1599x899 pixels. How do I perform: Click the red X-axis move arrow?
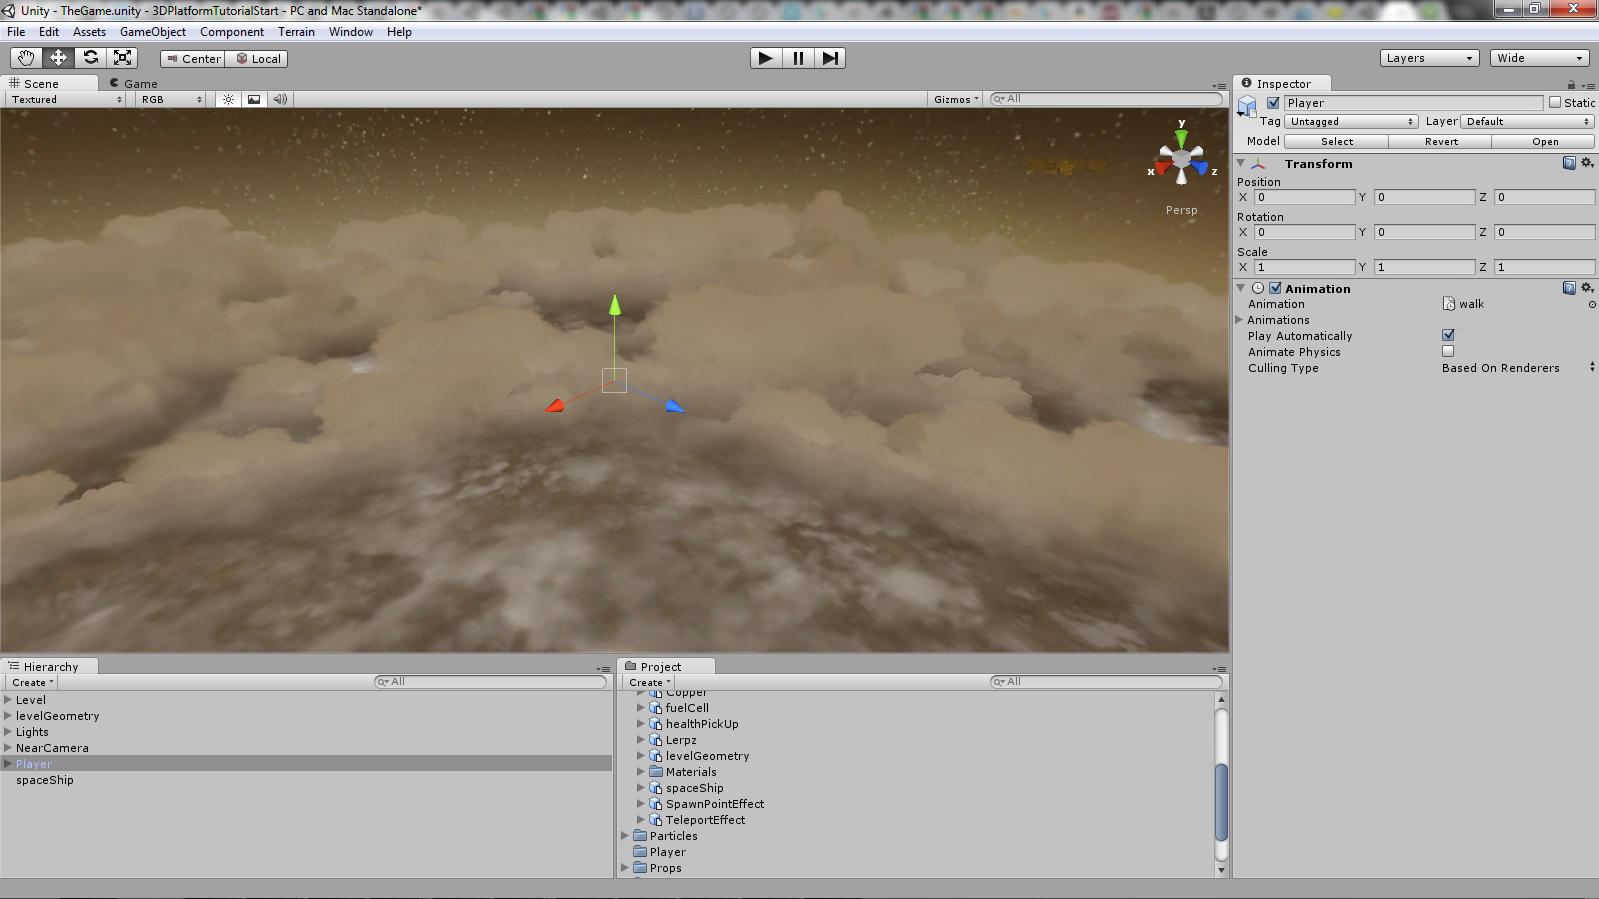[x=554, y=406]
